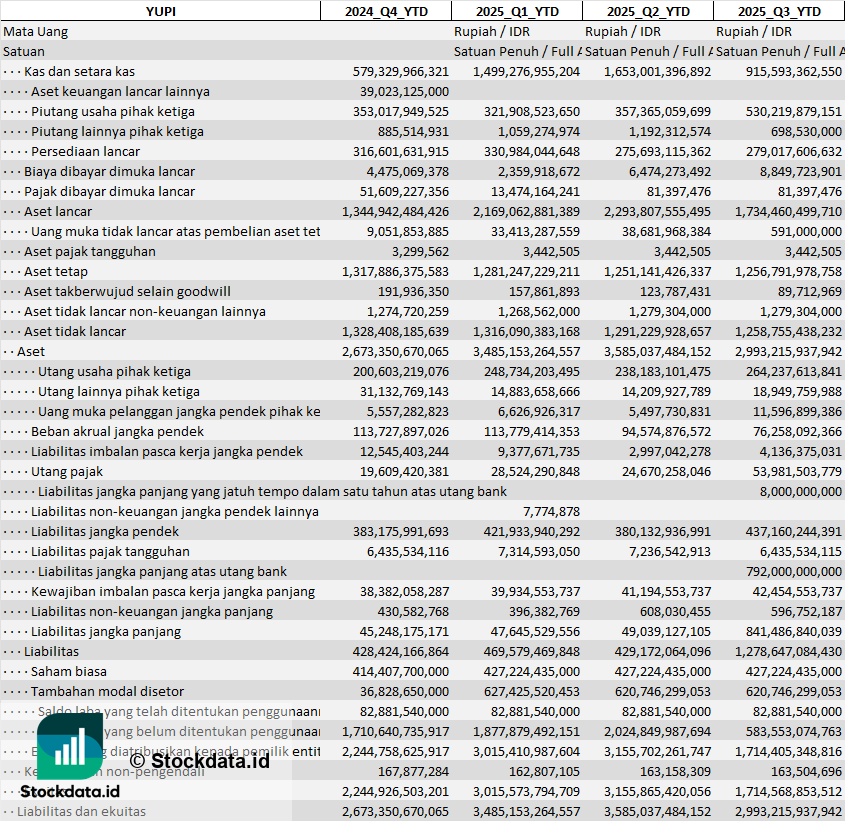Click the 2025_Q2_YTD column header
Image resolution: width=845 pixels, height=821 pixels.
(x=647, y=11)
